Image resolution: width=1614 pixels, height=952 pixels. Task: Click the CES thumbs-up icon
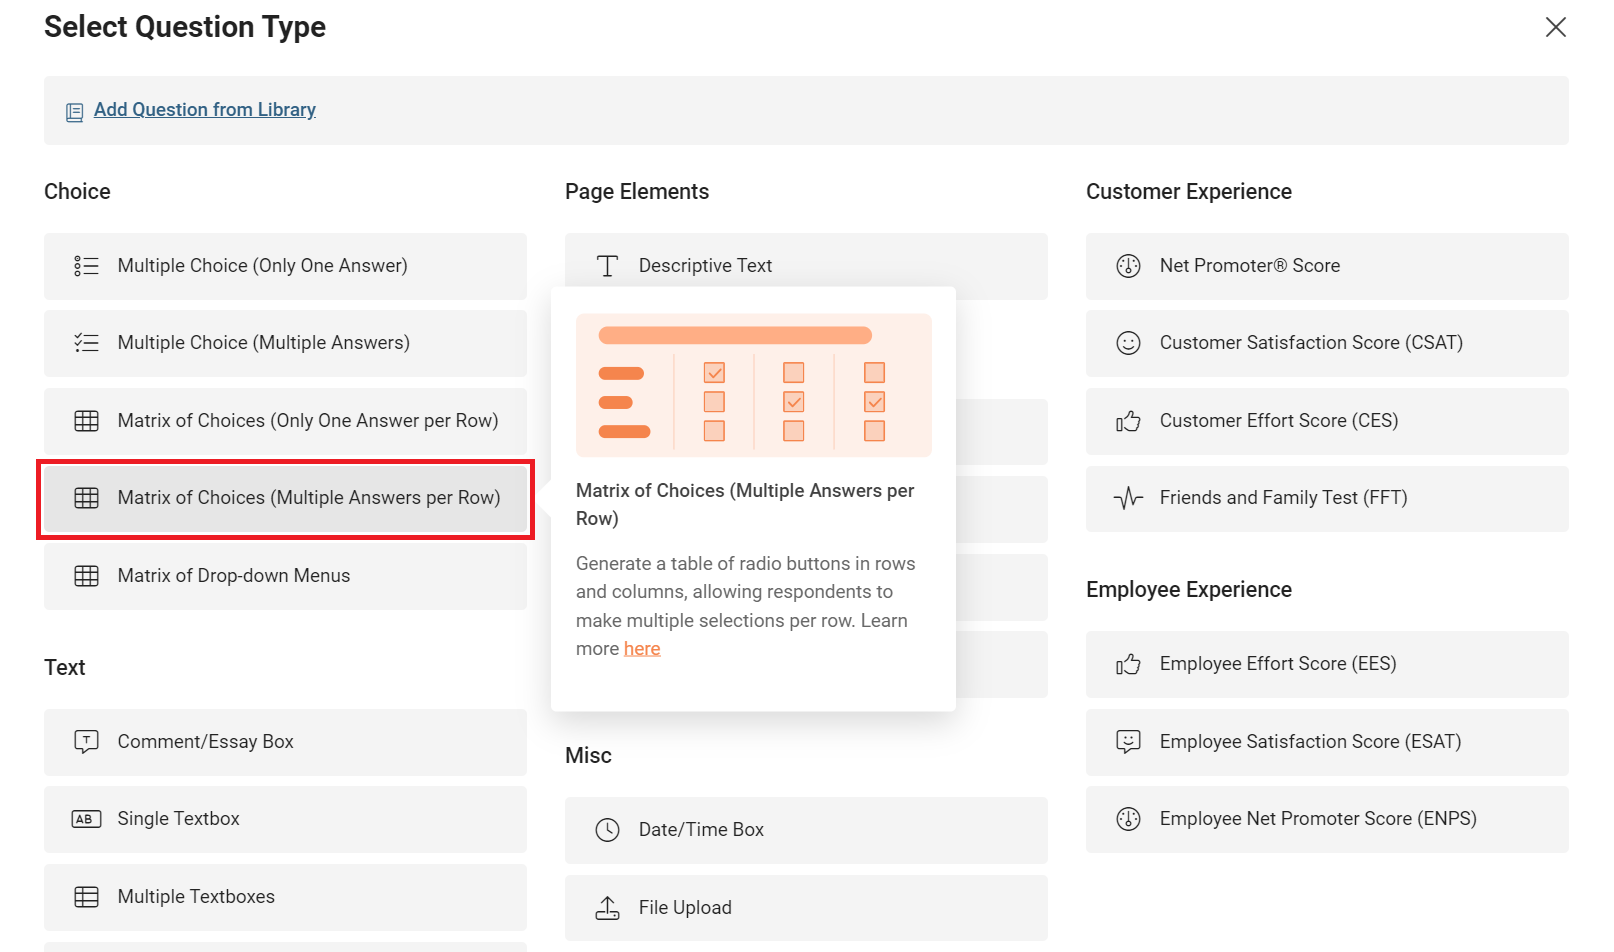pyautogui.click(x=1128, y=421)
